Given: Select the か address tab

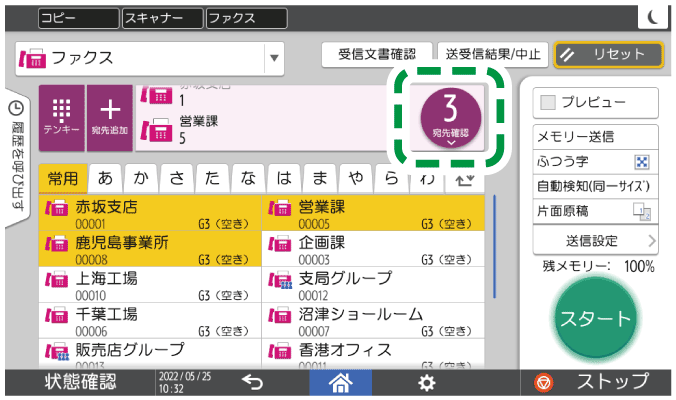Looking at the screenshot, I should click(141, 178).
